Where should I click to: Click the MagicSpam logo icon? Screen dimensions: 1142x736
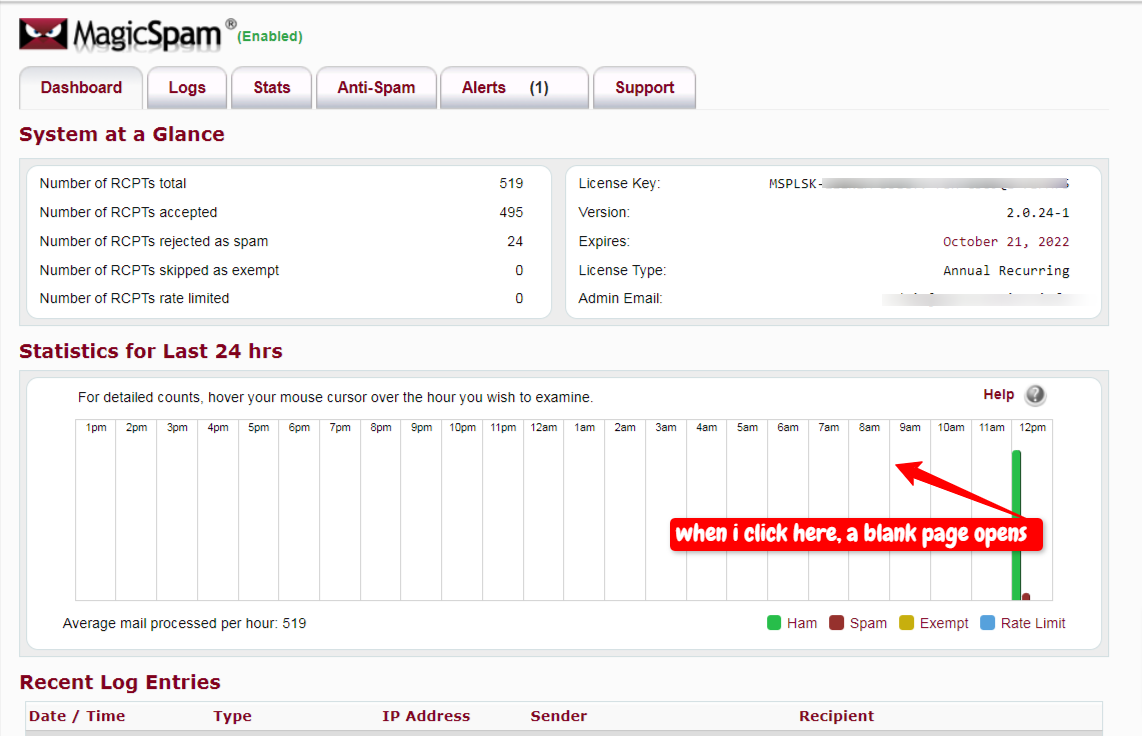43,35
